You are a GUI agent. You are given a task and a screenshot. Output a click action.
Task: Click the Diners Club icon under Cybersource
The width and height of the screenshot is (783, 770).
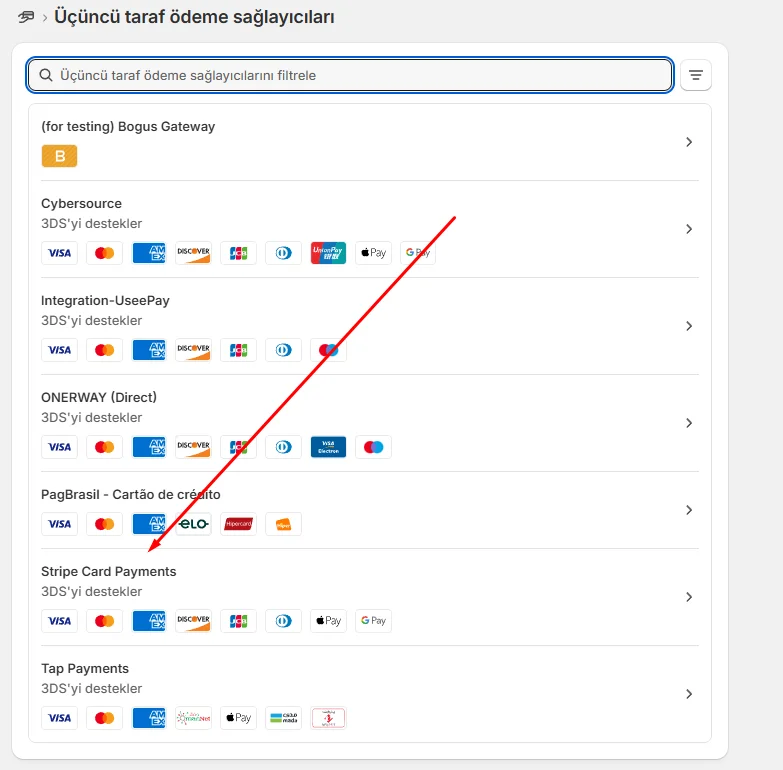(x=283, y=253)
